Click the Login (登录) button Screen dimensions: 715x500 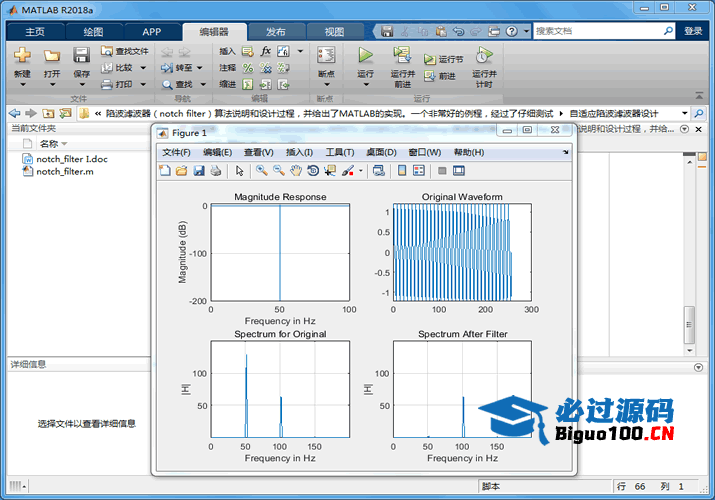click(x=693, y=31)
